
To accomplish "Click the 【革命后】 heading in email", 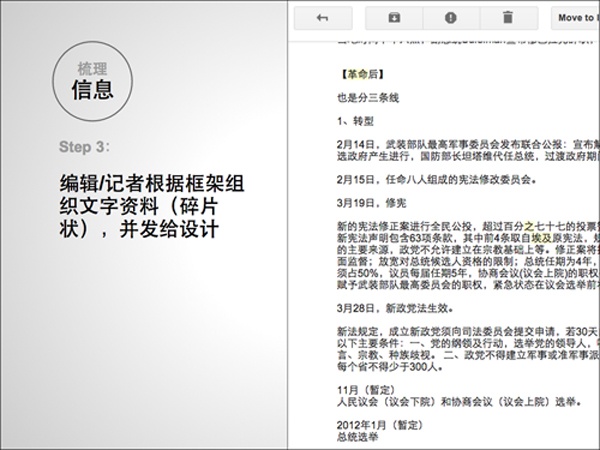I will [x=362, y=74].
